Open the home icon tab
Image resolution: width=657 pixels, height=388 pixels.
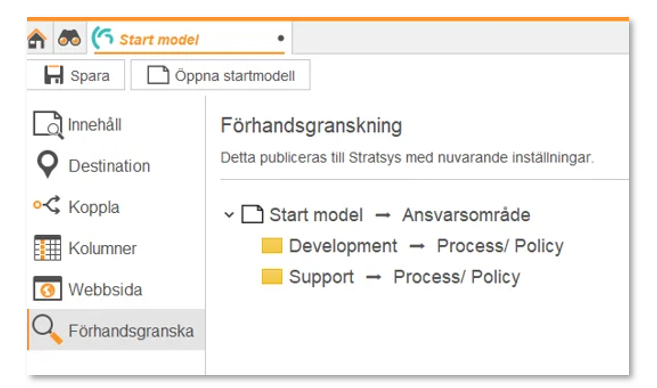(x=37, y=39)
